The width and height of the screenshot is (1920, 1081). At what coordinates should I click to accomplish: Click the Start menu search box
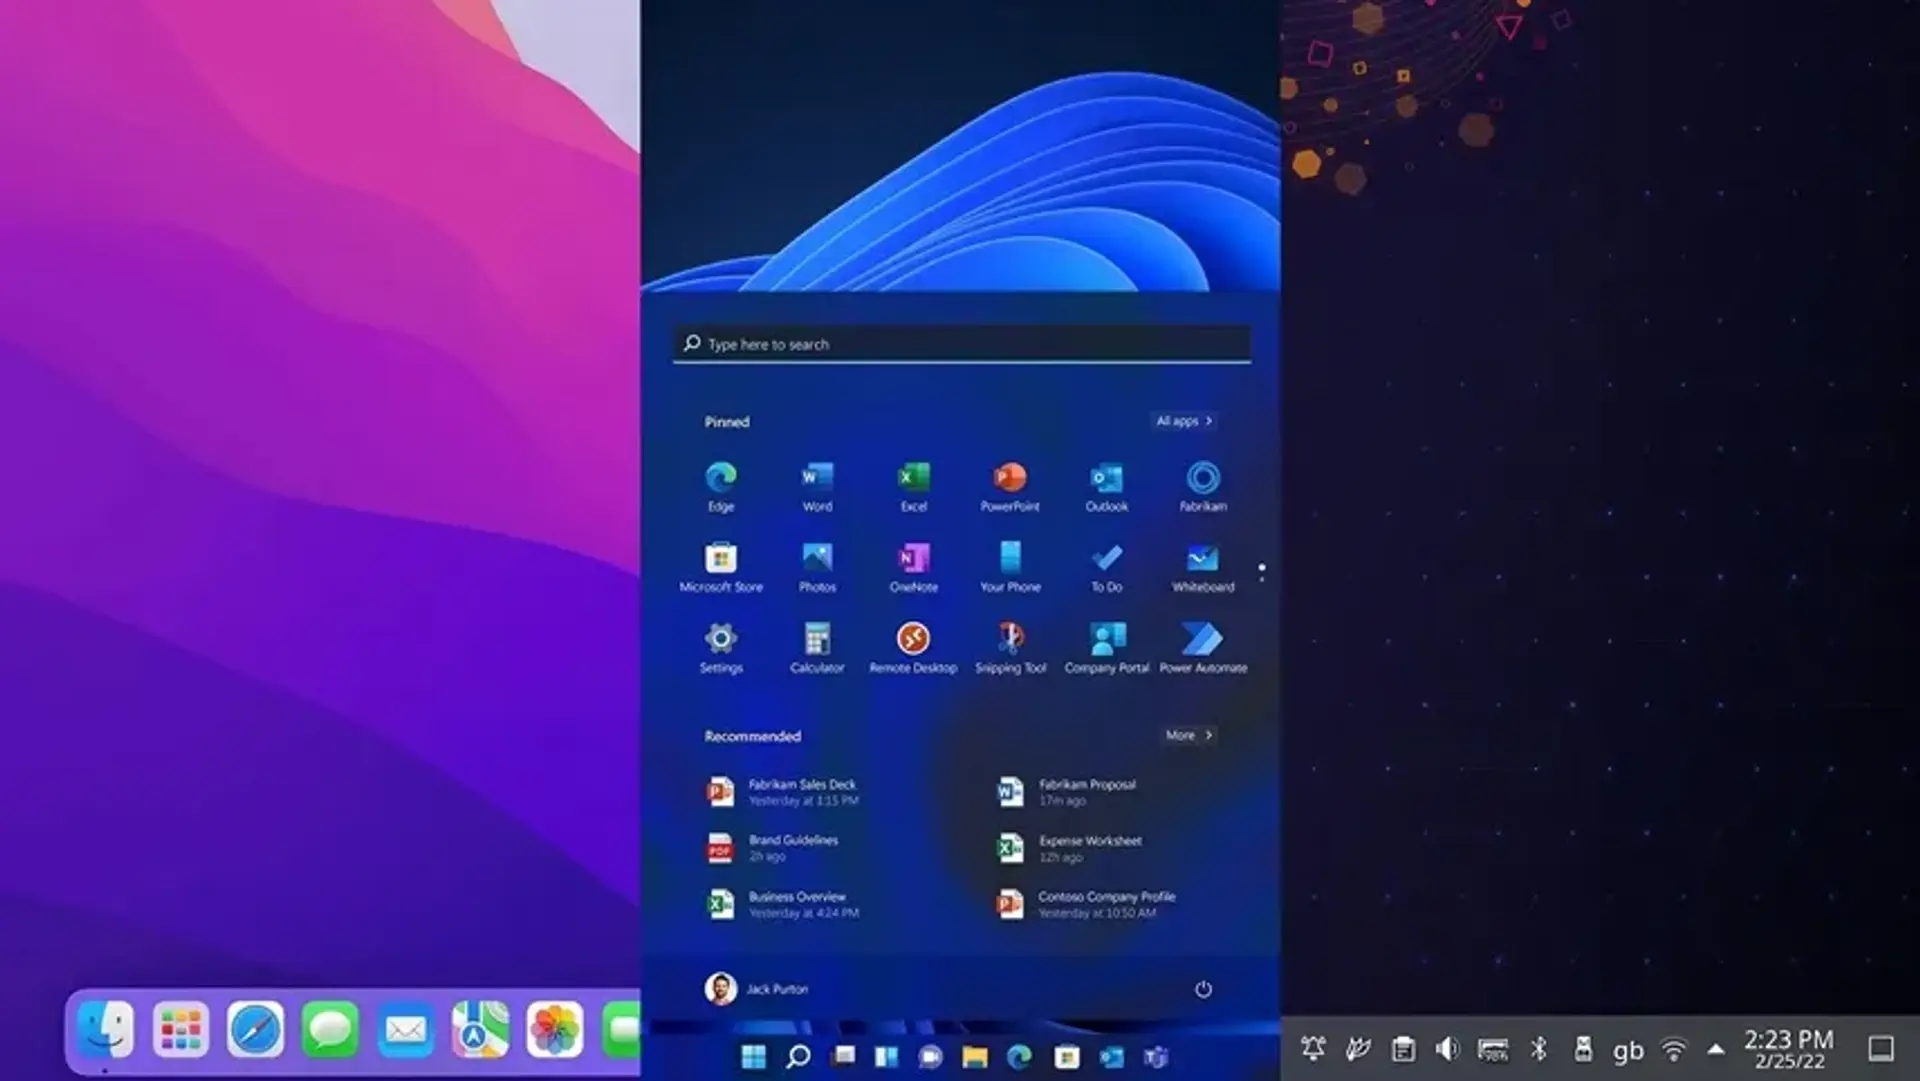pos(962,344)
